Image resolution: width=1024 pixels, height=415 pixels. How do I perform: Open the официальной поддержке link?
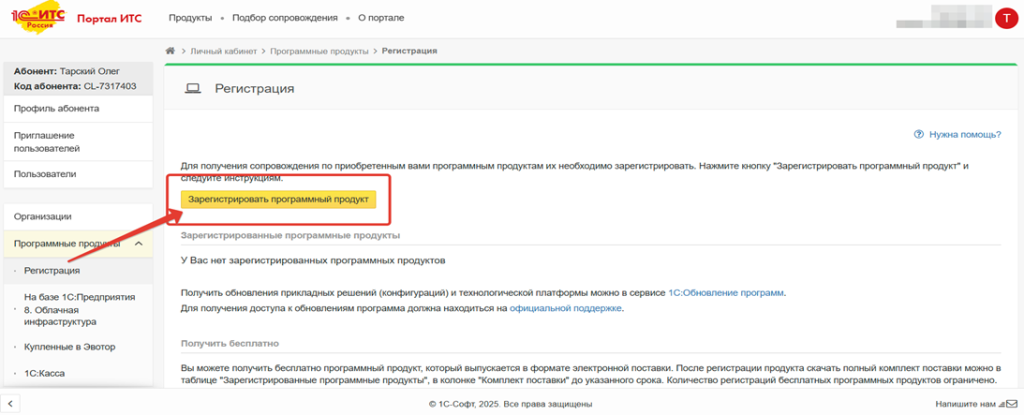pos(566,308)
